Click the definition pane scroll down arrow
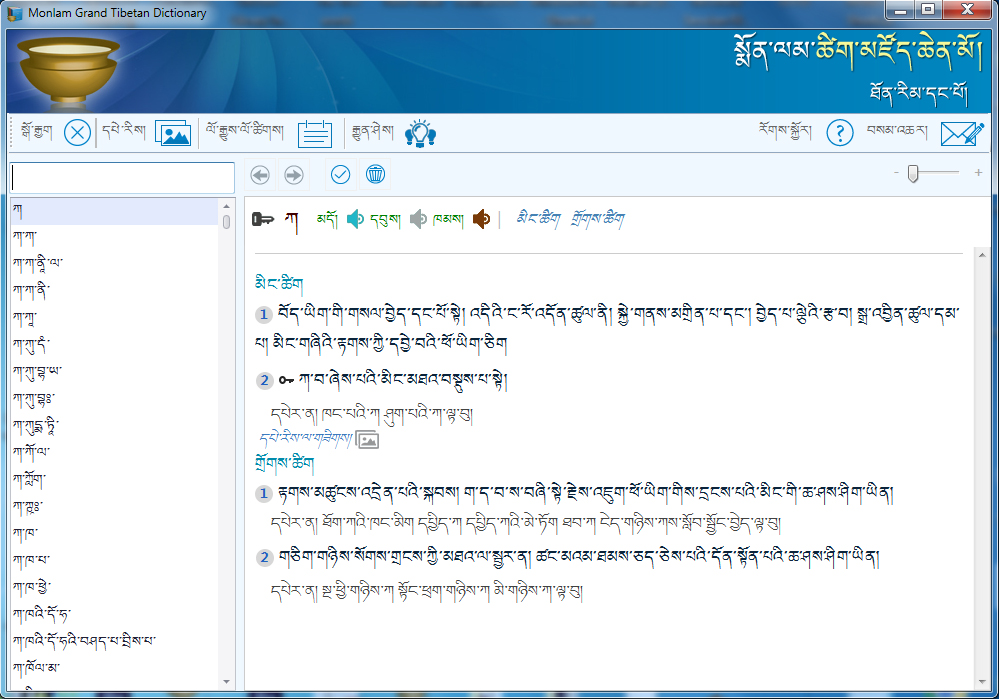The height and width of the screenshot is (699, 999). [x=982, y=682]
